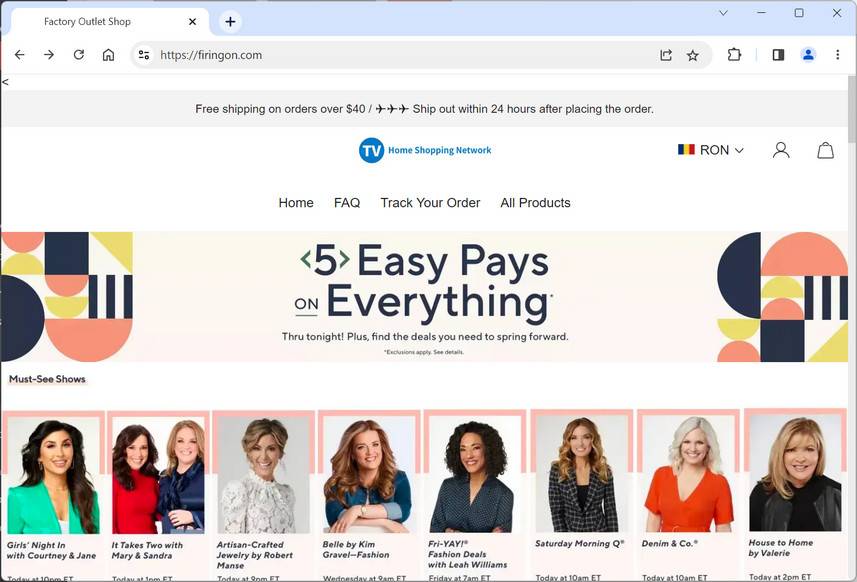The image size is (857, 582).
Task: Open the extensions puzzle icon
Action: [735, 55]
